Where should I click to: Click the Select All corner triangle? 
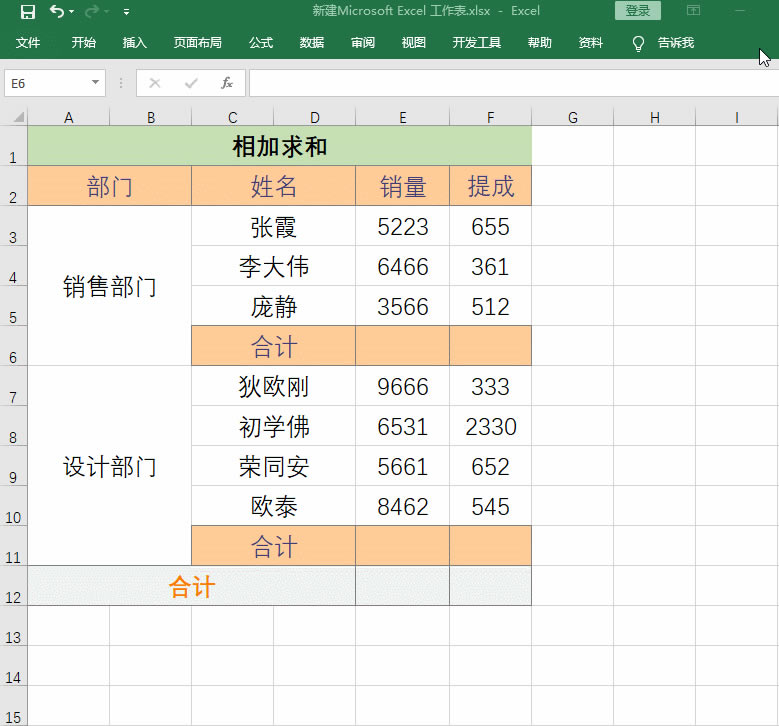19,118
